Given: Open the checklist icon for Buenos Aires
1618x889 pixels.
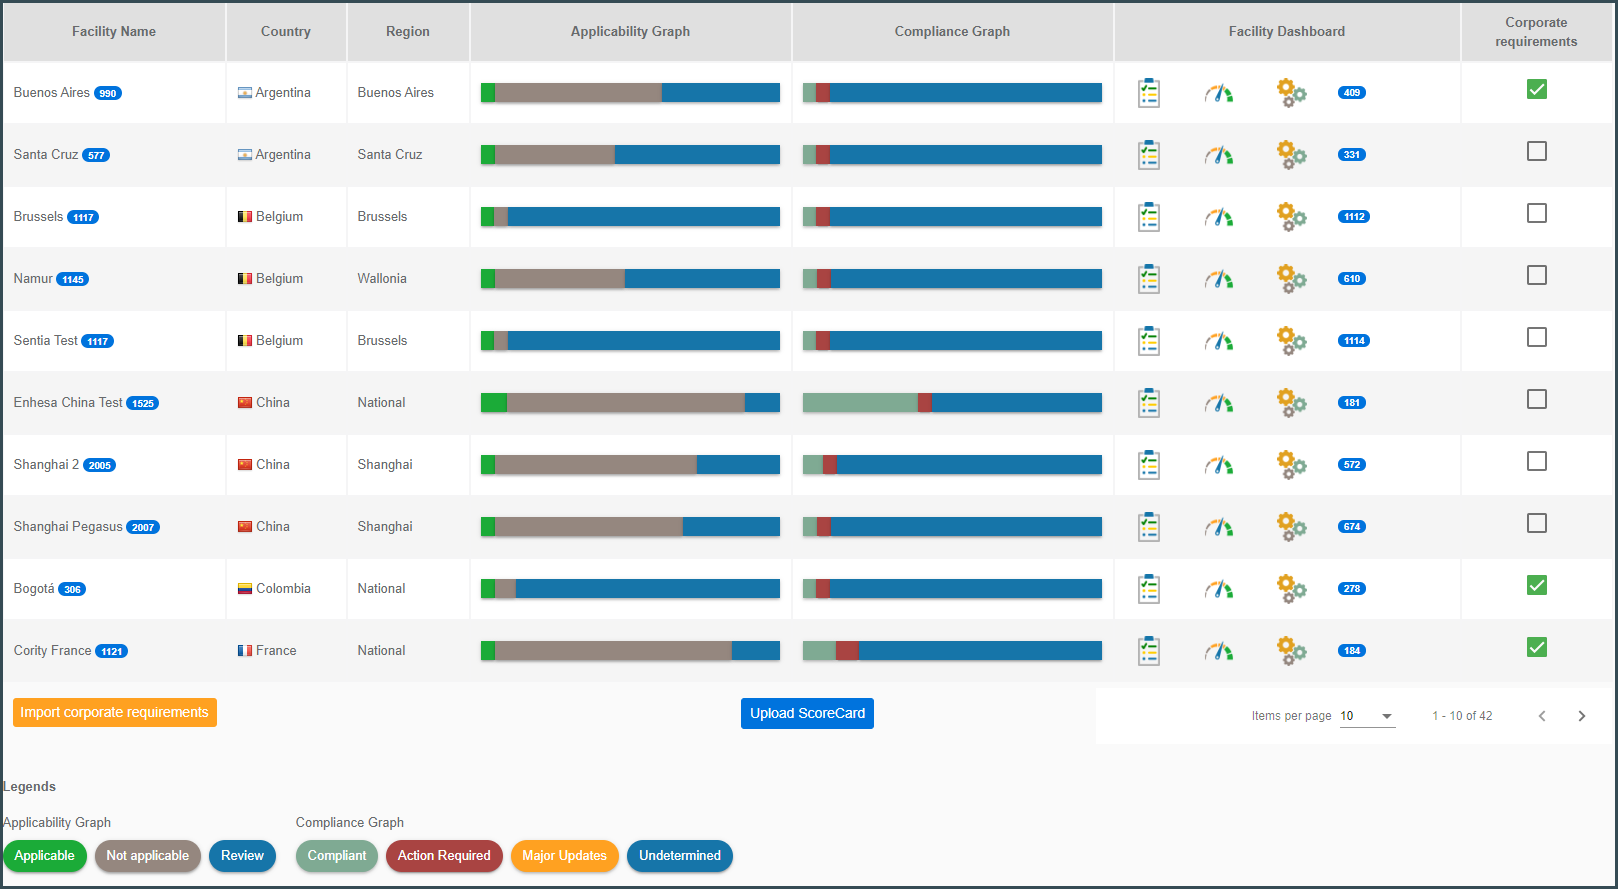Looking at the screenshot, I should 1149,93.
